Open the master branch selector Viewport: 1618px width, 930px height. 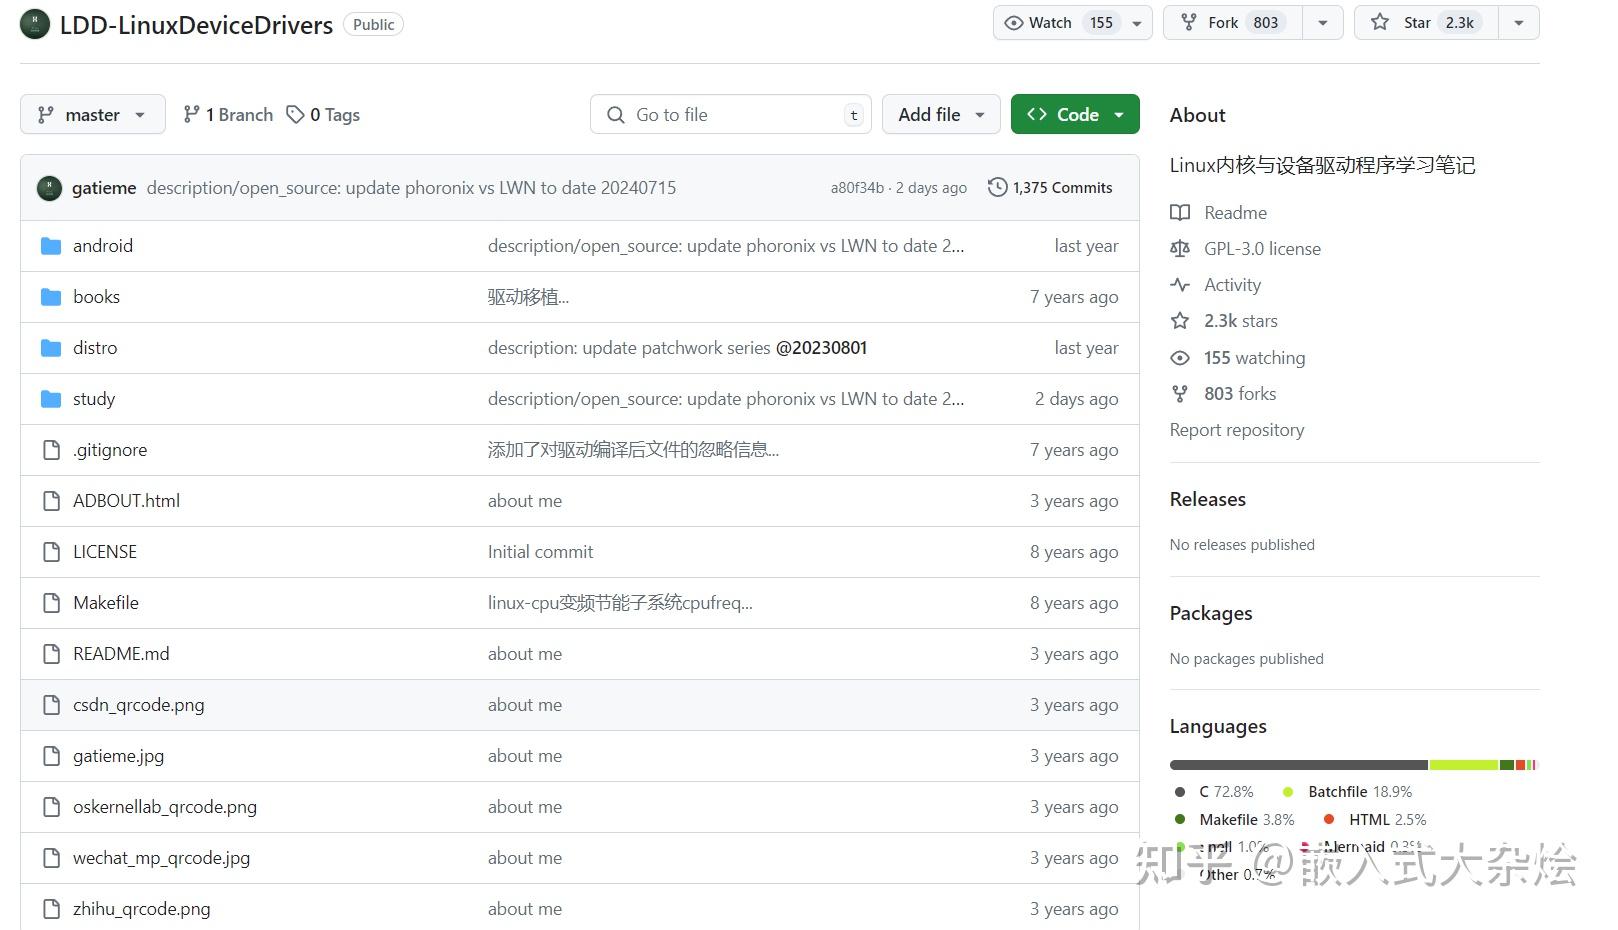91,114
